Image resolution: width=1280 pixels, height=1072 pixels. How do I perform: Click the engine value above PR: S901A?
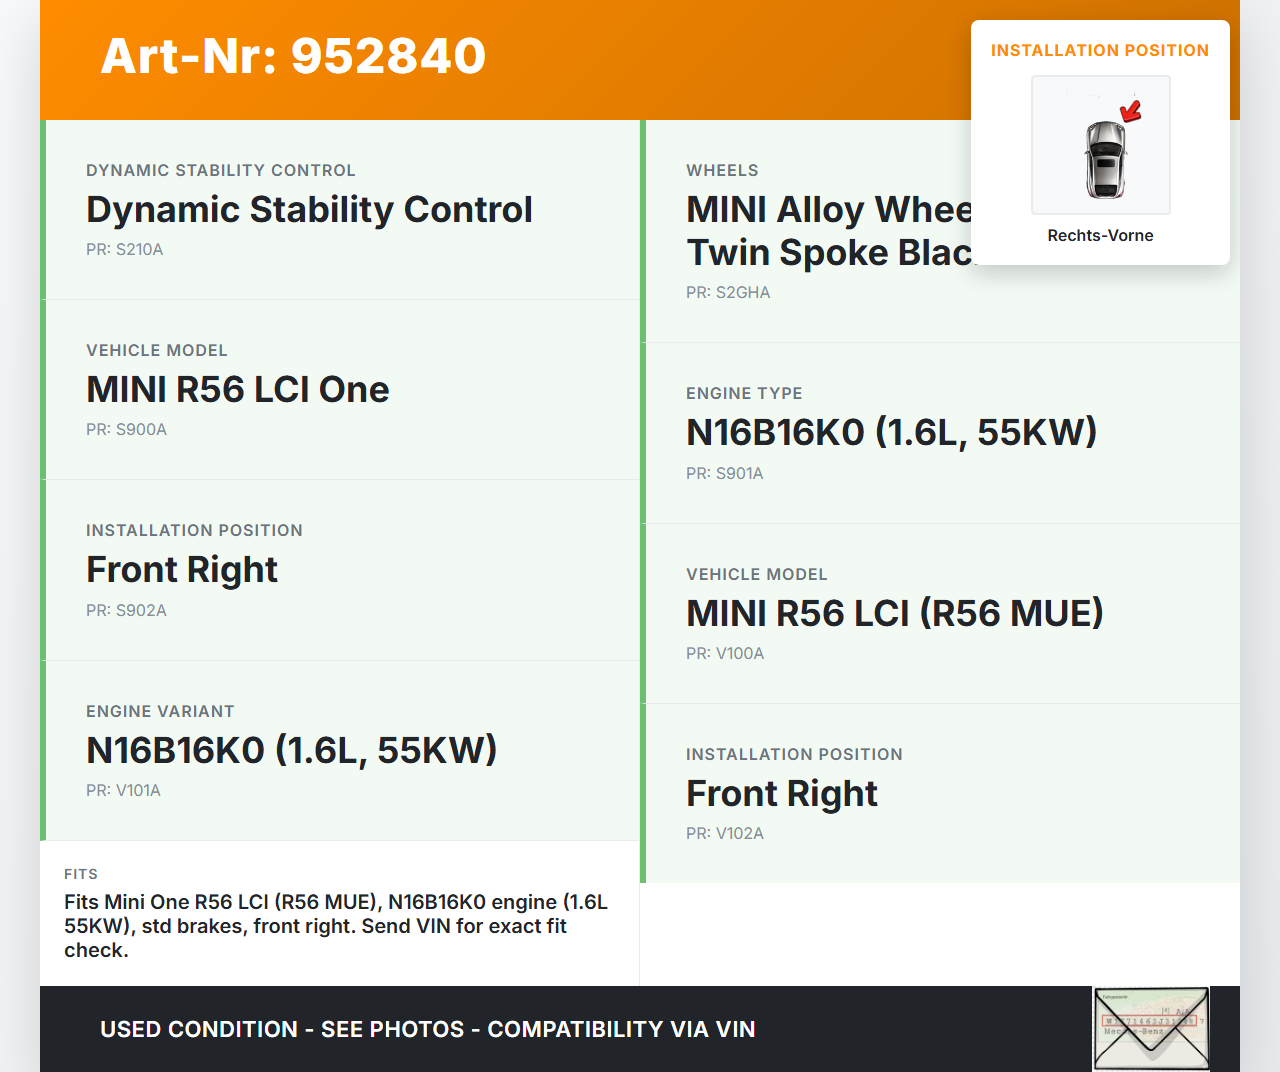892,433
